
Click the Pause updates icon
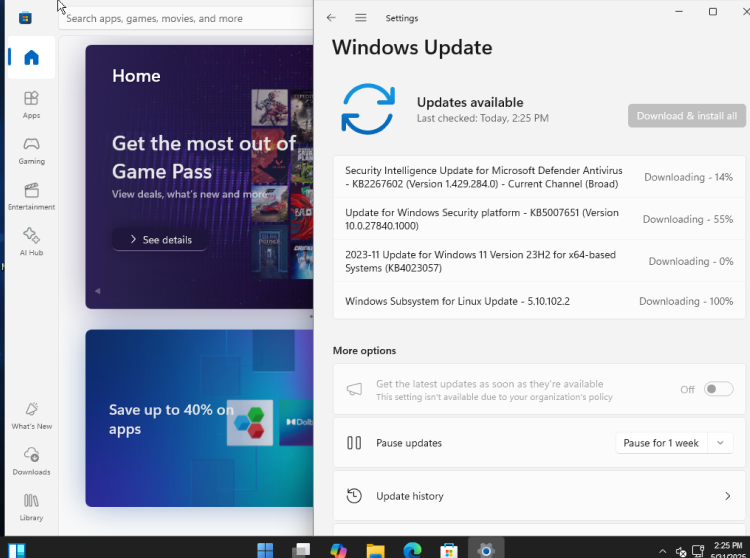coord(354,443)
